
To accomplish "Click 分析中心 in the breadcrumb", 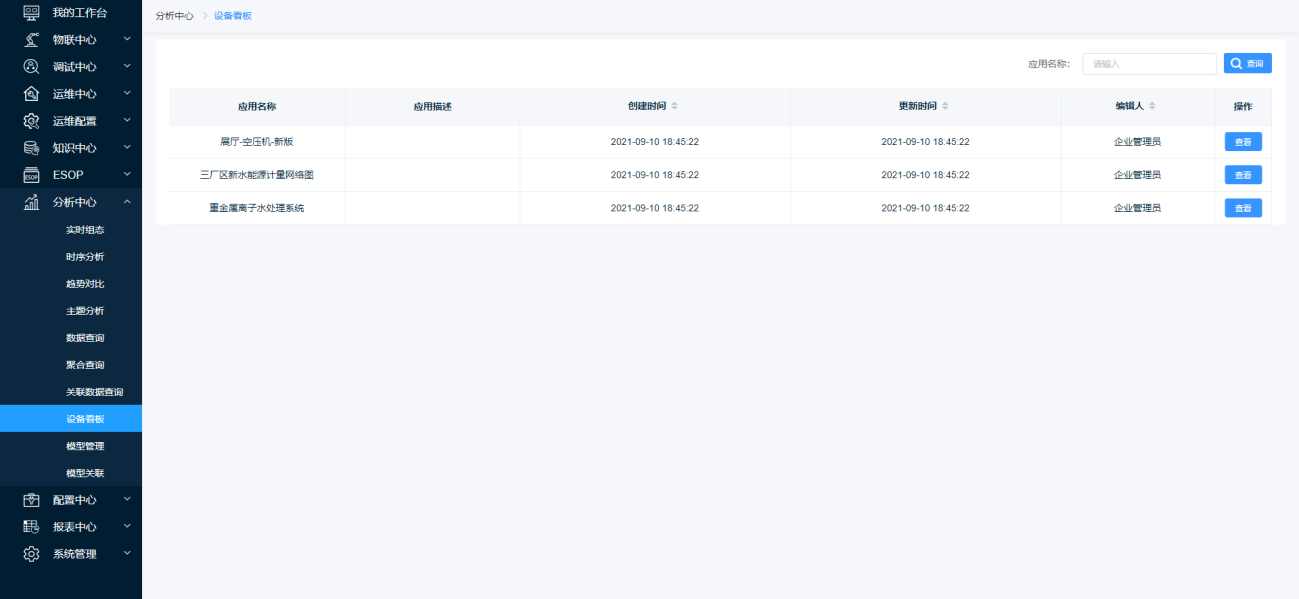I will [x=175, y=16].
